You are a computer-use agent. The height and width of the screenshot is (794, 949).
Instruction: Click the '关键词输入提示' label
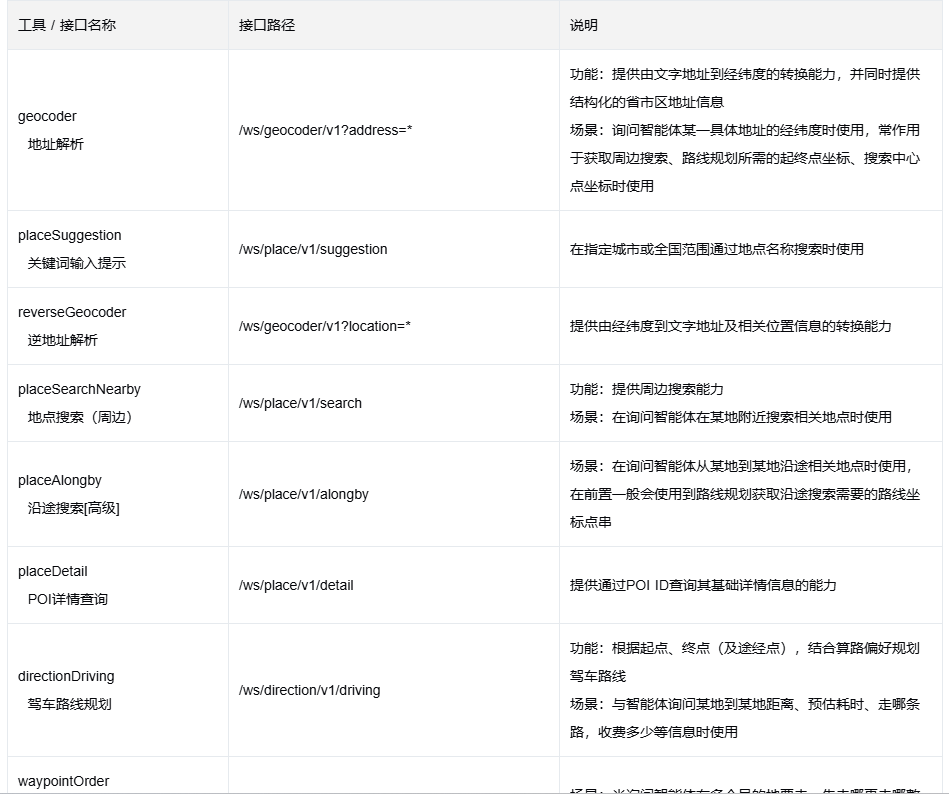(x=77, y=263)
